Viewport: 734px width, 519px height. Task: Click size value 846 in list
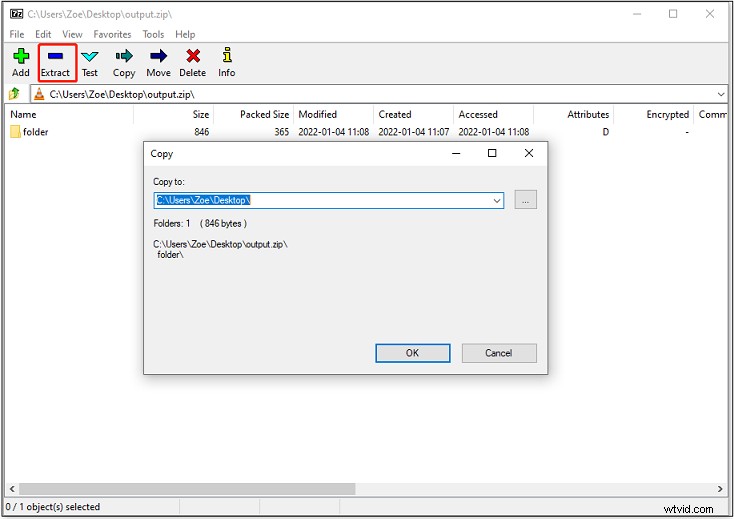pyautogui.click(x=202, y=132)
